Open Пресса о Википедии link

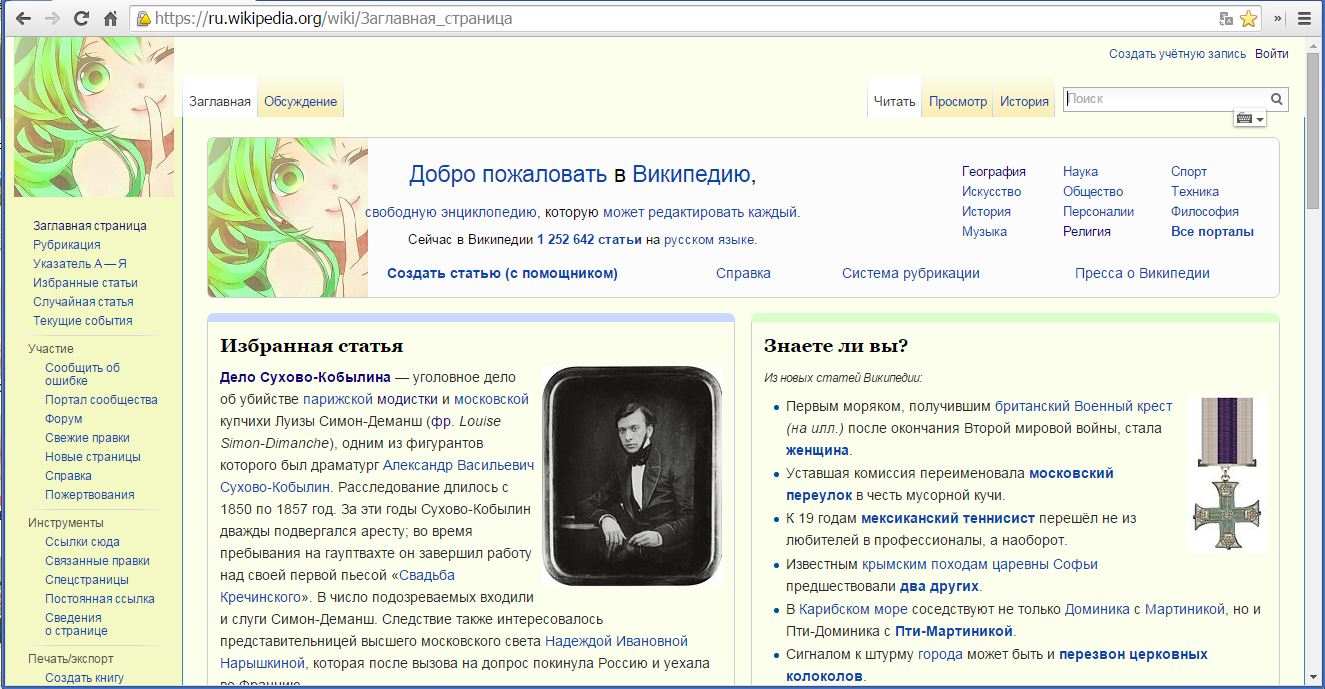coord(1142,273)
